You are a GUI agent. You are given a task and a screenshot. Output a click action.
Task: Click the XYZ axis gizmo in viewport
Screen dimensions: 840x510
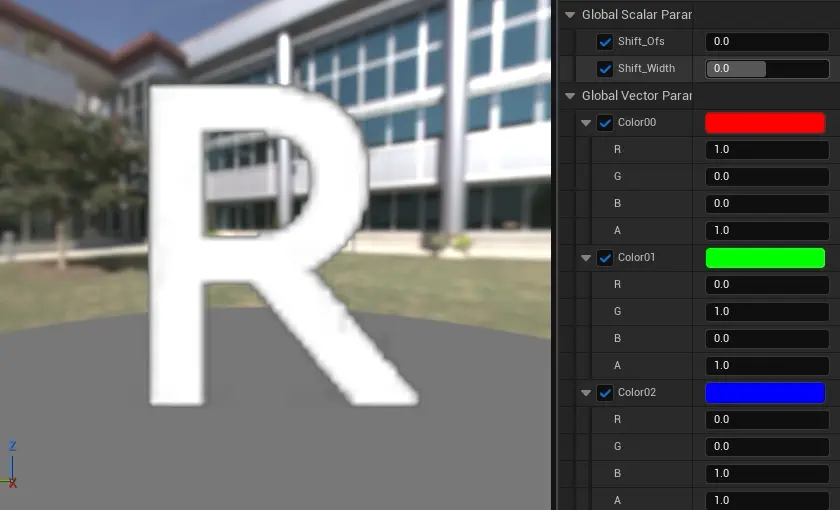coord(13,465)
